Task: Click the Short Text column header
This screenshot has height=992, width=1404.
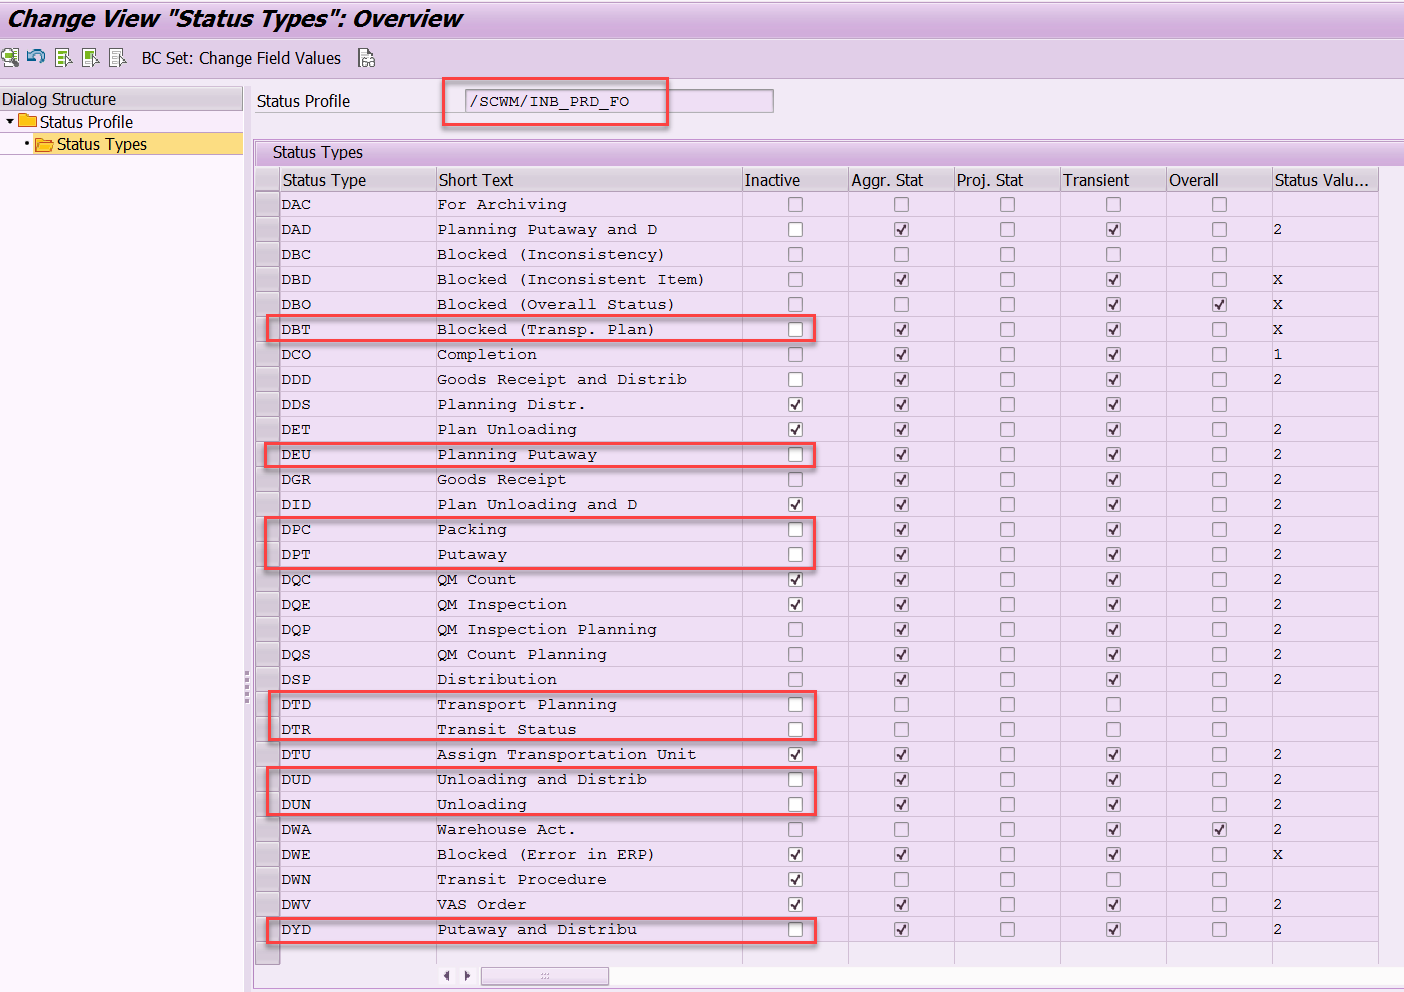Action: [589, 180]
